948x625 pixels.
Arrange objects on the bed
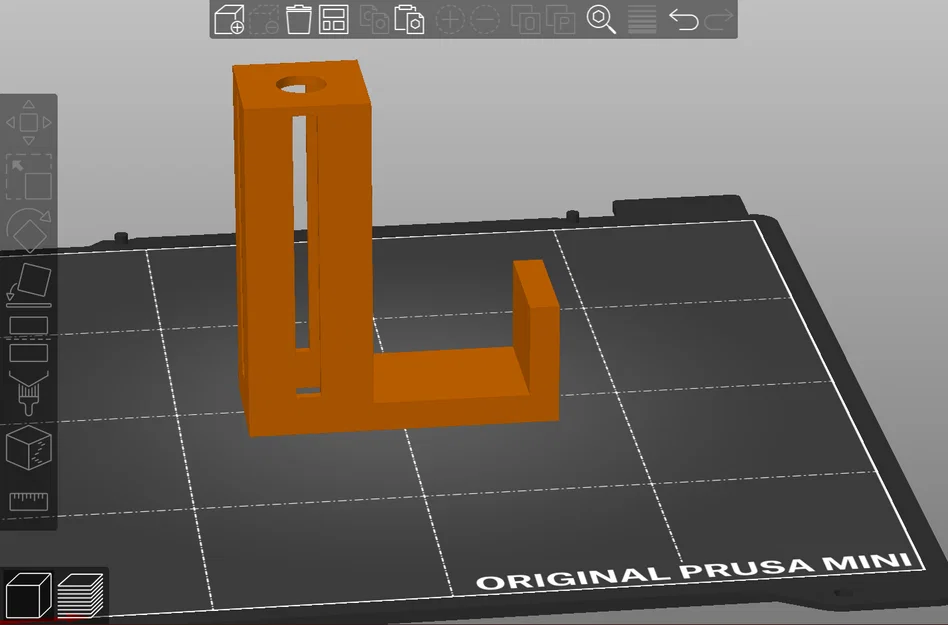334,19
